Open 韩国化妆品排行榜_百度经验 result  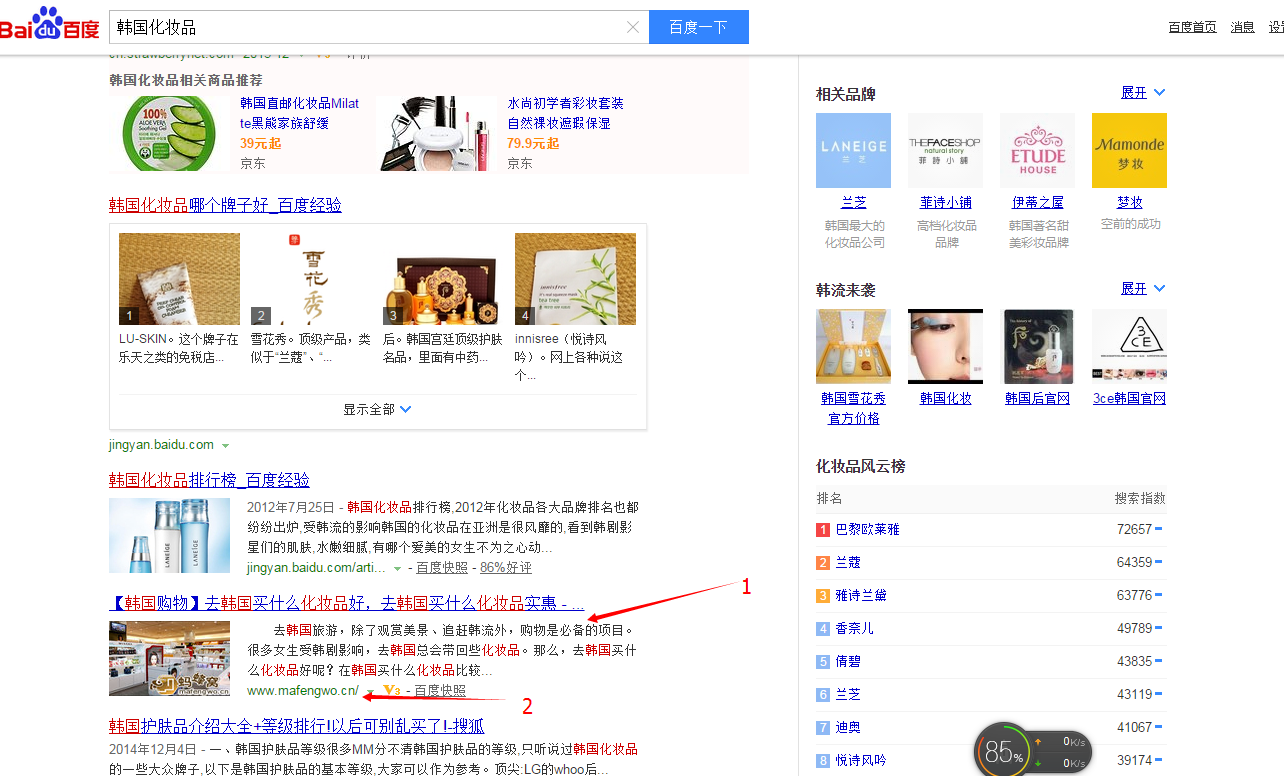tap(209, 480)
